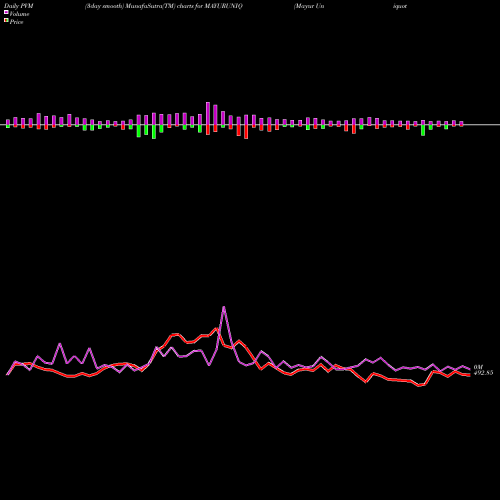The width and height of the screenshot is (500, 500).
Task: Select the 'Volume' legend label
Action: click(x=19, y=14)
